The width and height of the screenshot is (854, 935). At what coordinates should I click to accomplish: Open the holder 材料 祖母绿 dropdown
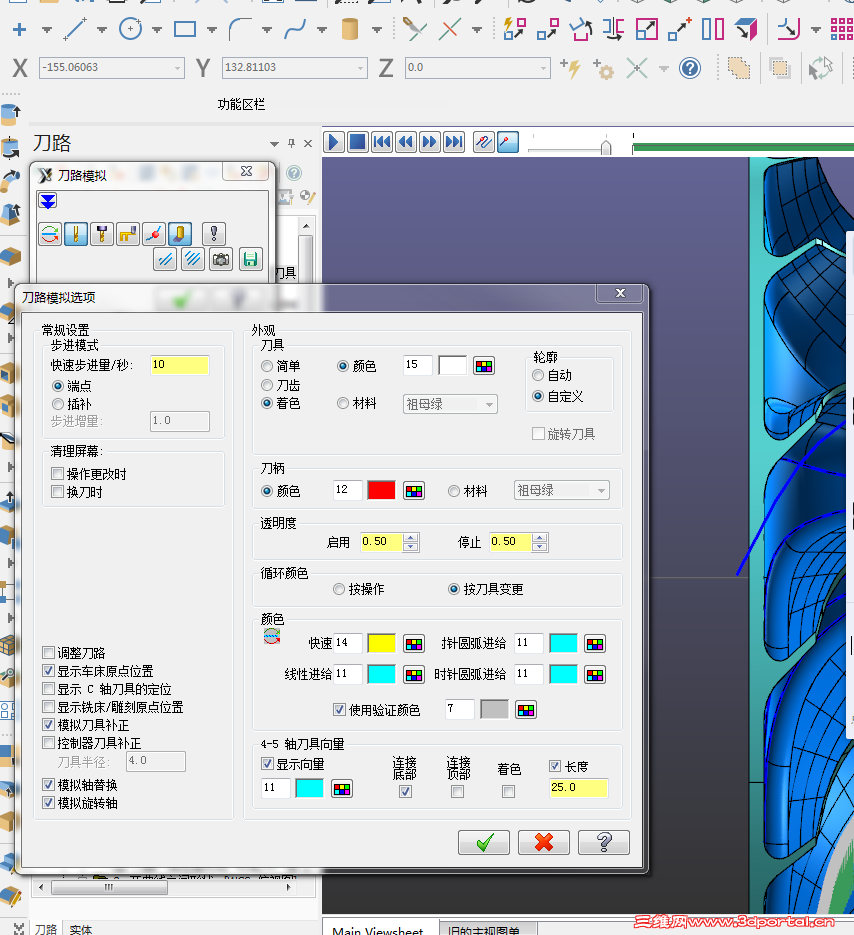pos(561,490)
